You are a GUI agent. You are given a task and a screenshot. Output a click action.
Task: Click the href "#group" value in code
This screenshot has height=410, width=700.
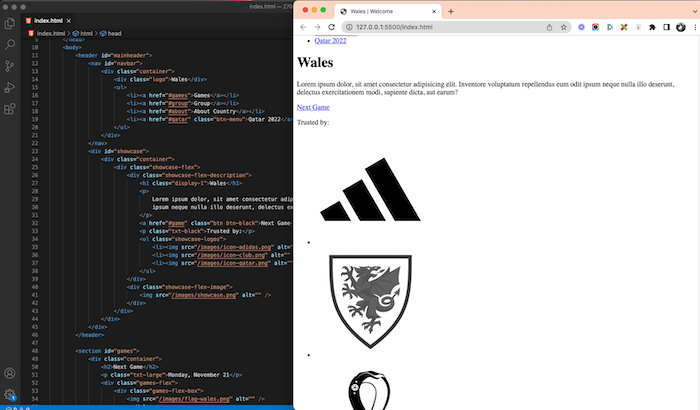coord(178,104)
